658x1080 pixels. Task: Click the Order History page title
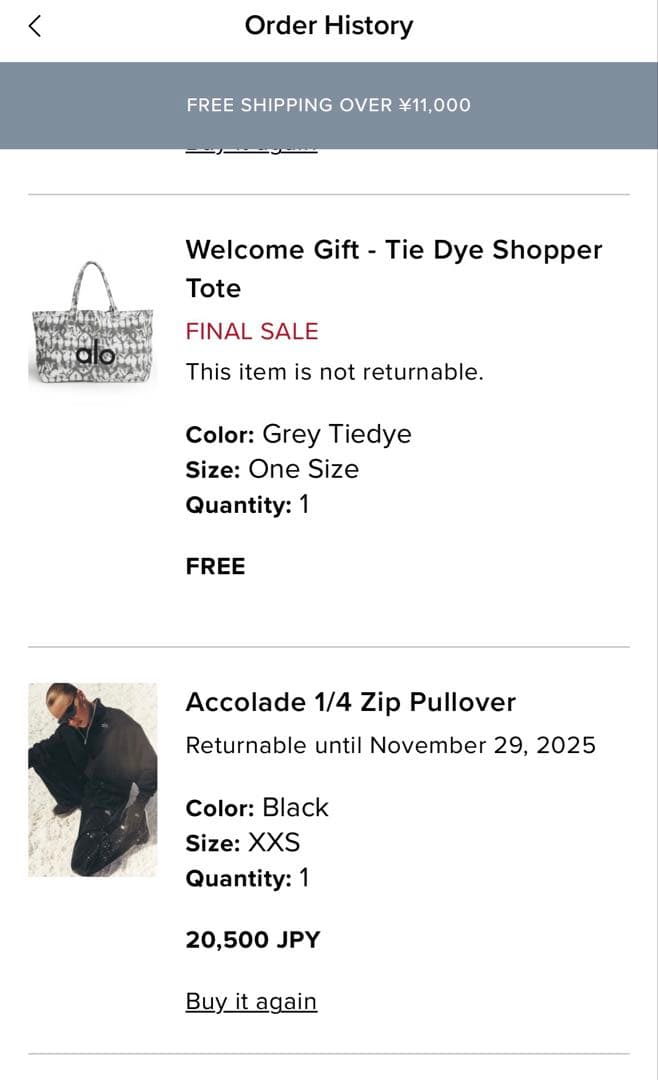pyautogui.click(x=328, y=26)
